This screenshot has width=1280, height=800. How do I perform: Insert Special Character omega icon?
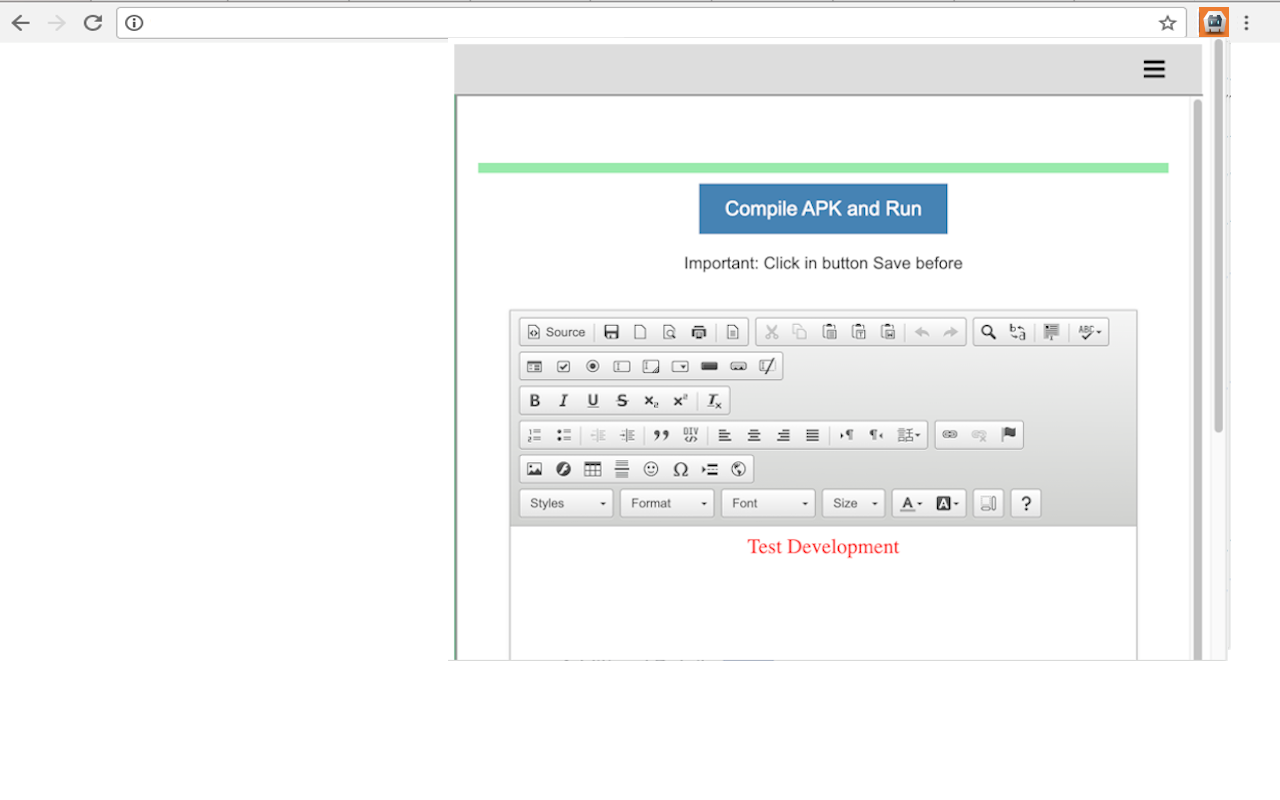tap(680, 469)
